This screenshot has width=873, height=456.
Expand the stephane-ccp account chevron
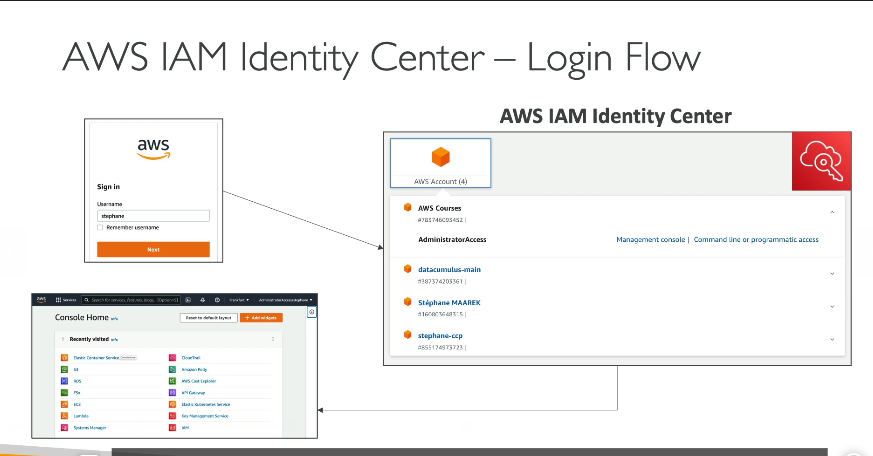(832, 339)
